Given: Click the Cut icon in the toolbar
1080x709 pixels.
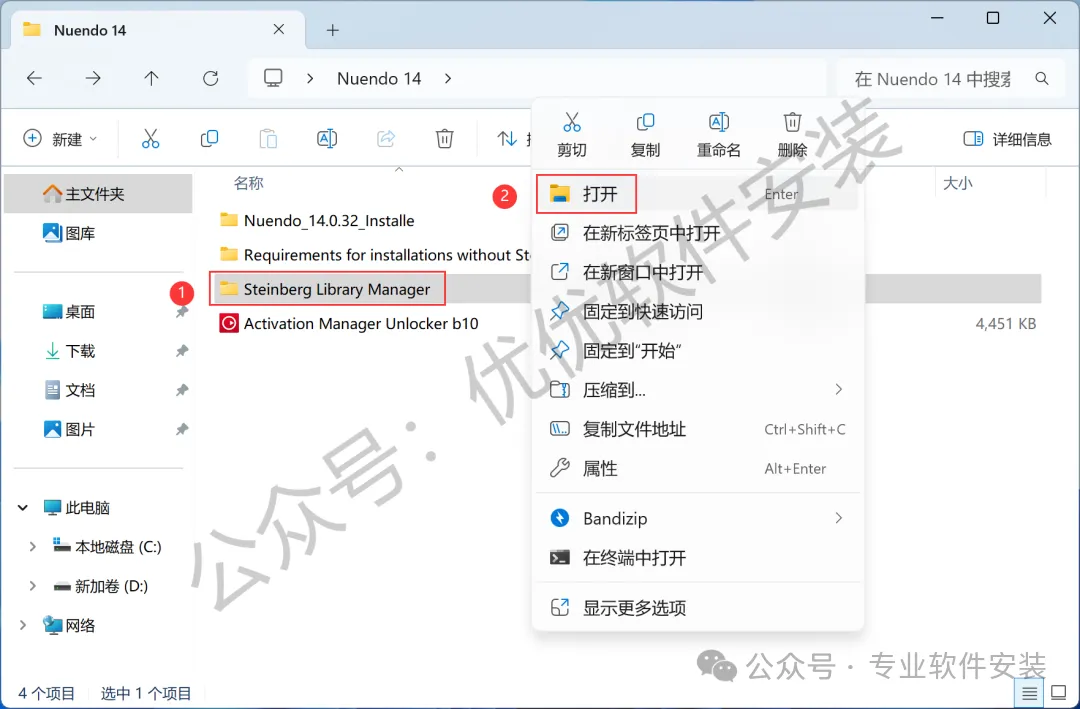Looking at the screenshot, I should (150, 138).
